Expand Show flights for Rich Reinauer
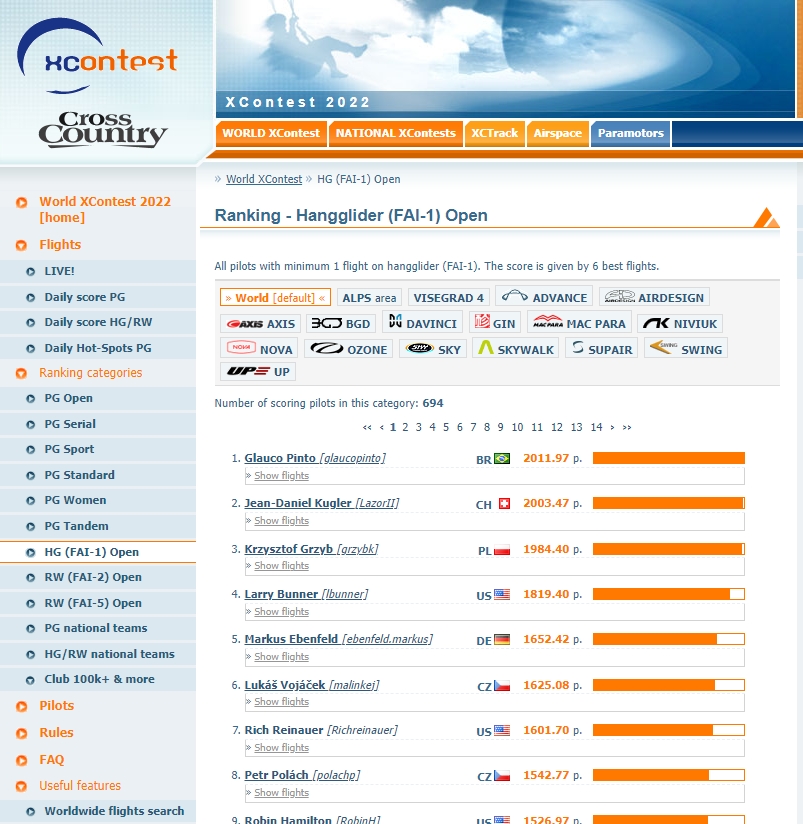The height and width of the screenshot is (824, 803). (281, 748)
